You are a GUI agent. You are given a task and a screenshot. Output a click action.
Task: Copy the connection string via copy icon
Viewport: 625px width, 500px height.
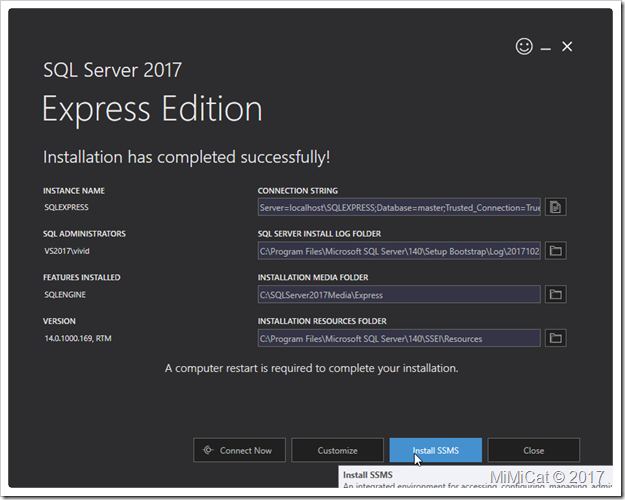coord(556,207)
